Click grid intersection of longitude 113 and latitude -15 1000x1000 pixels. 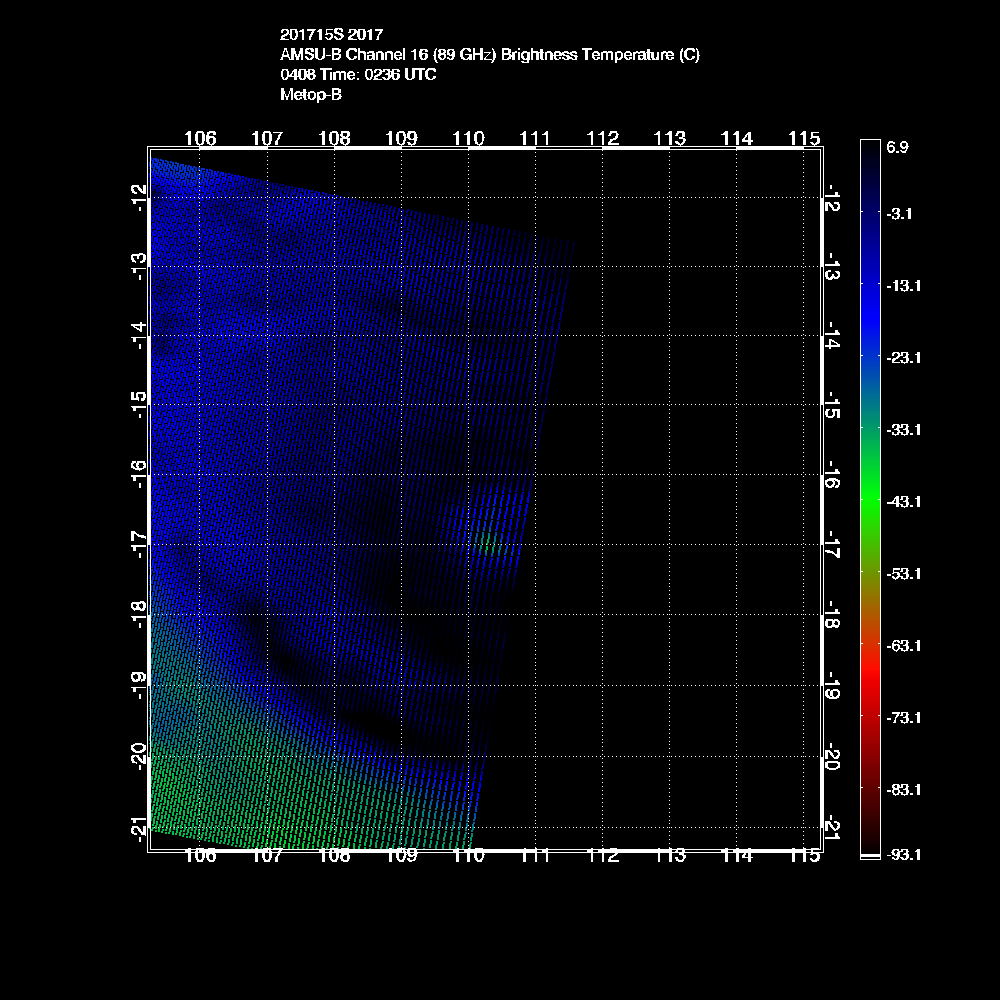[669, 405]
